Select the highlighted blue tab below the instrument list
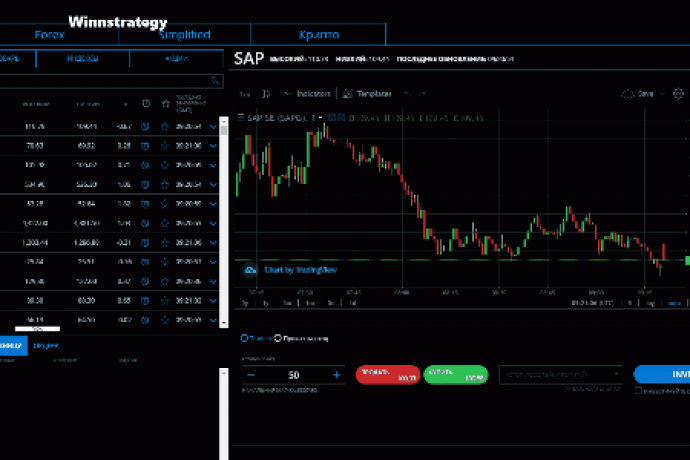Viewport: 690px width, 460px height. [13, 346]
